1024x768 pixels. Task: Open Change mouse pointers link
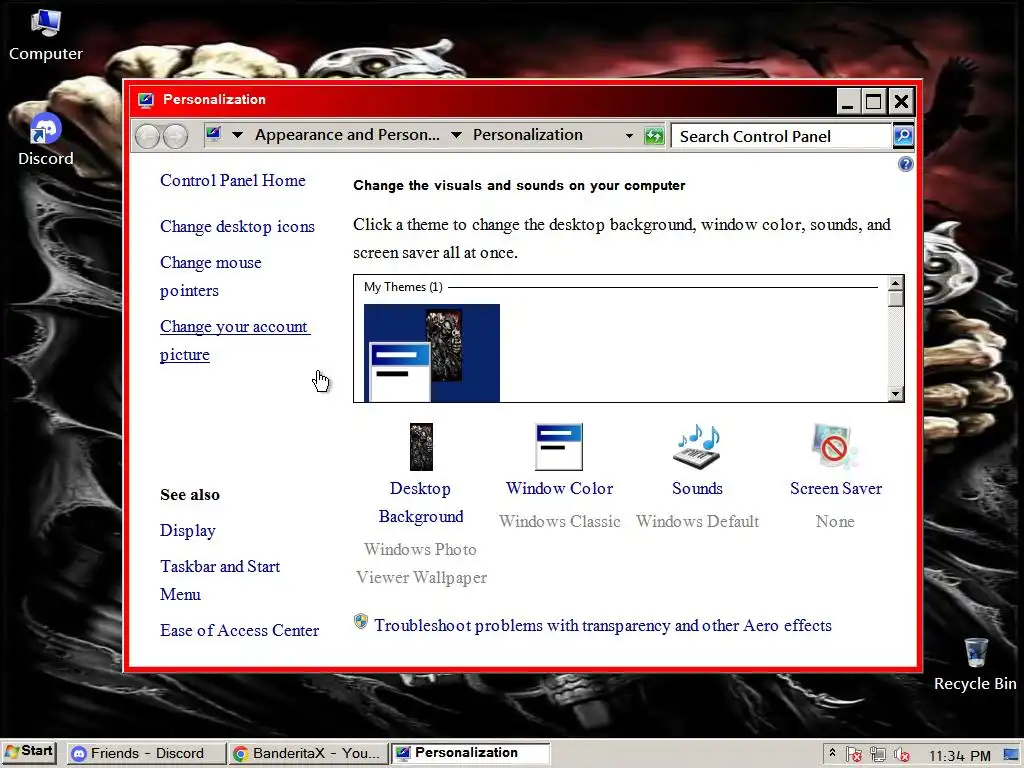pos(210,276)
